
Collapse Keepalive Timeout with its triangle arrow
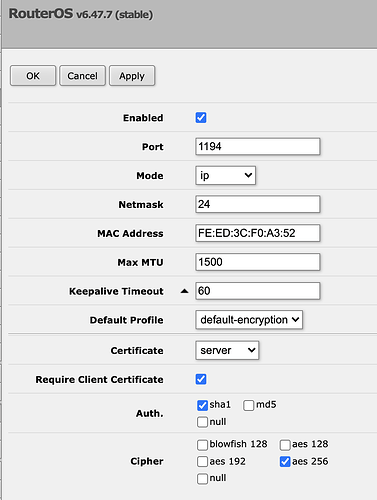click(x=184, y=291)
